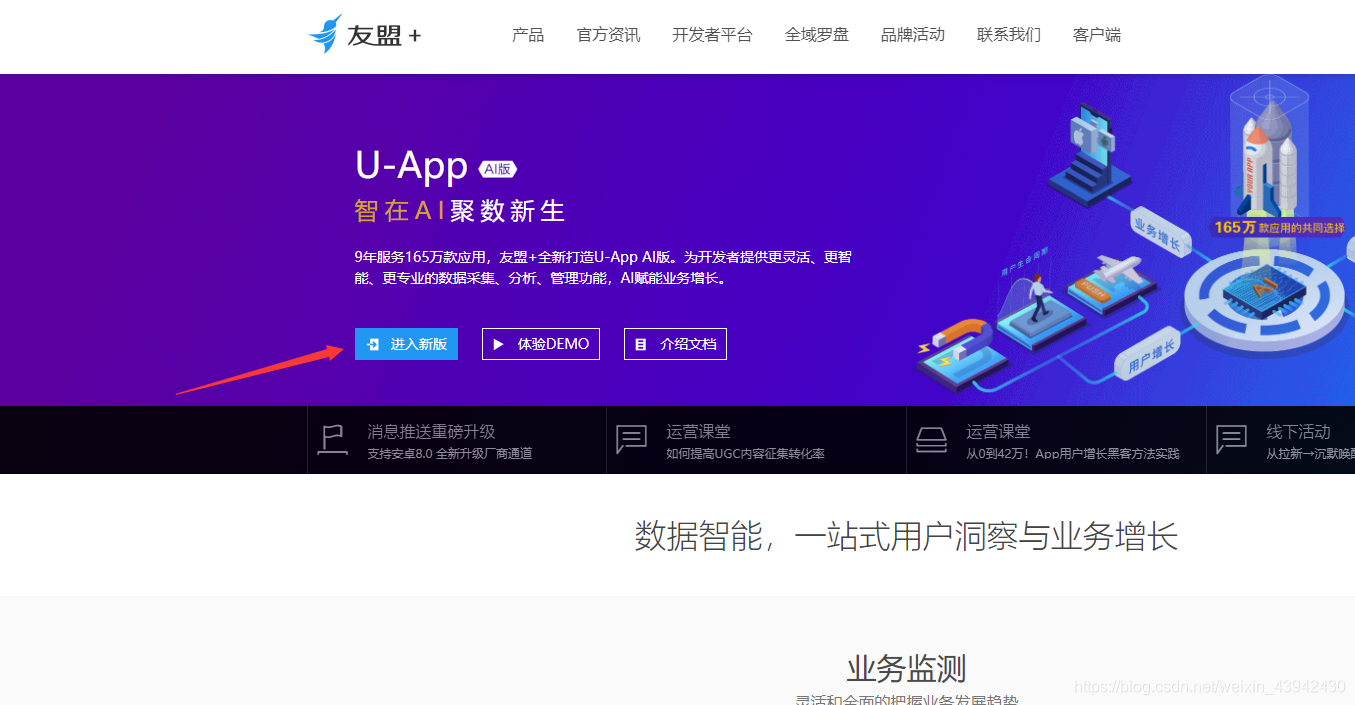This screenshot has height=705, width=1355.
Task: Click the AI版 badge beside U-App
Action: coord(497,169)
